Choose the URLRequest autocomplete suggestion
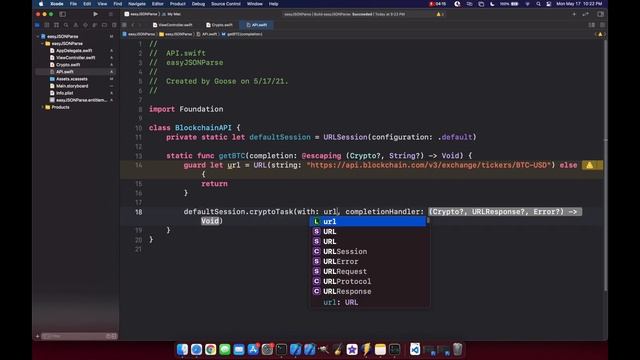The width and height of the screenshot is (640, 360). [368, 271]
